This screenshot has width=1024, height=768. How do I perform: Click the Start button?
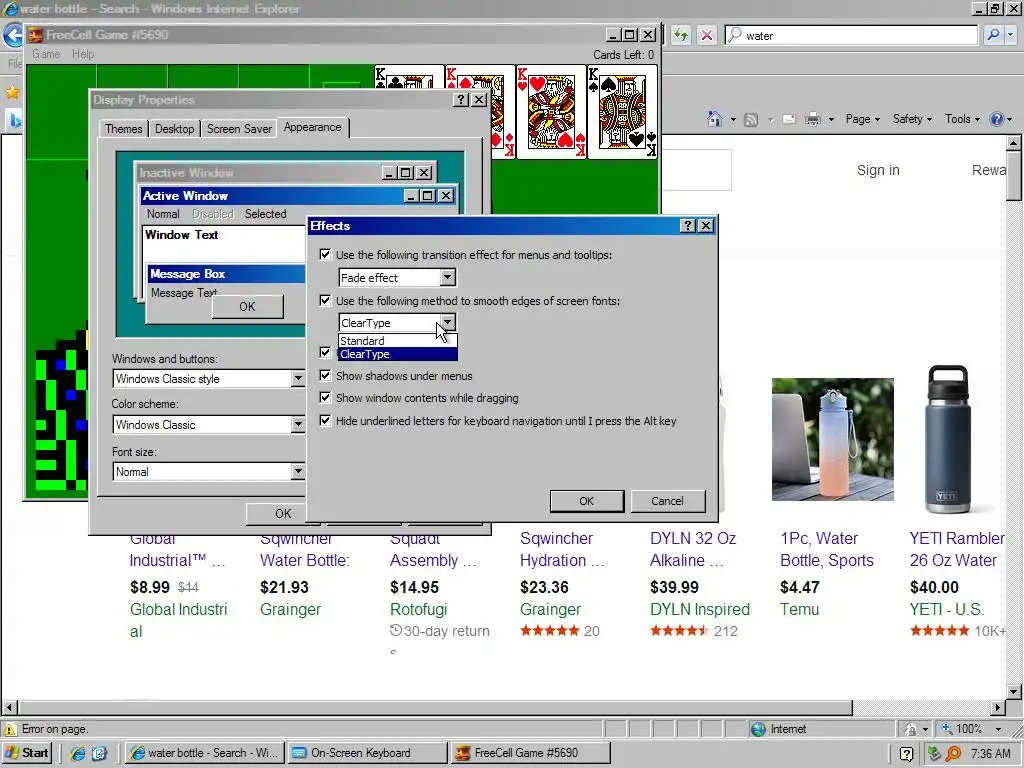pyautogui.click(x=26, y=753)
